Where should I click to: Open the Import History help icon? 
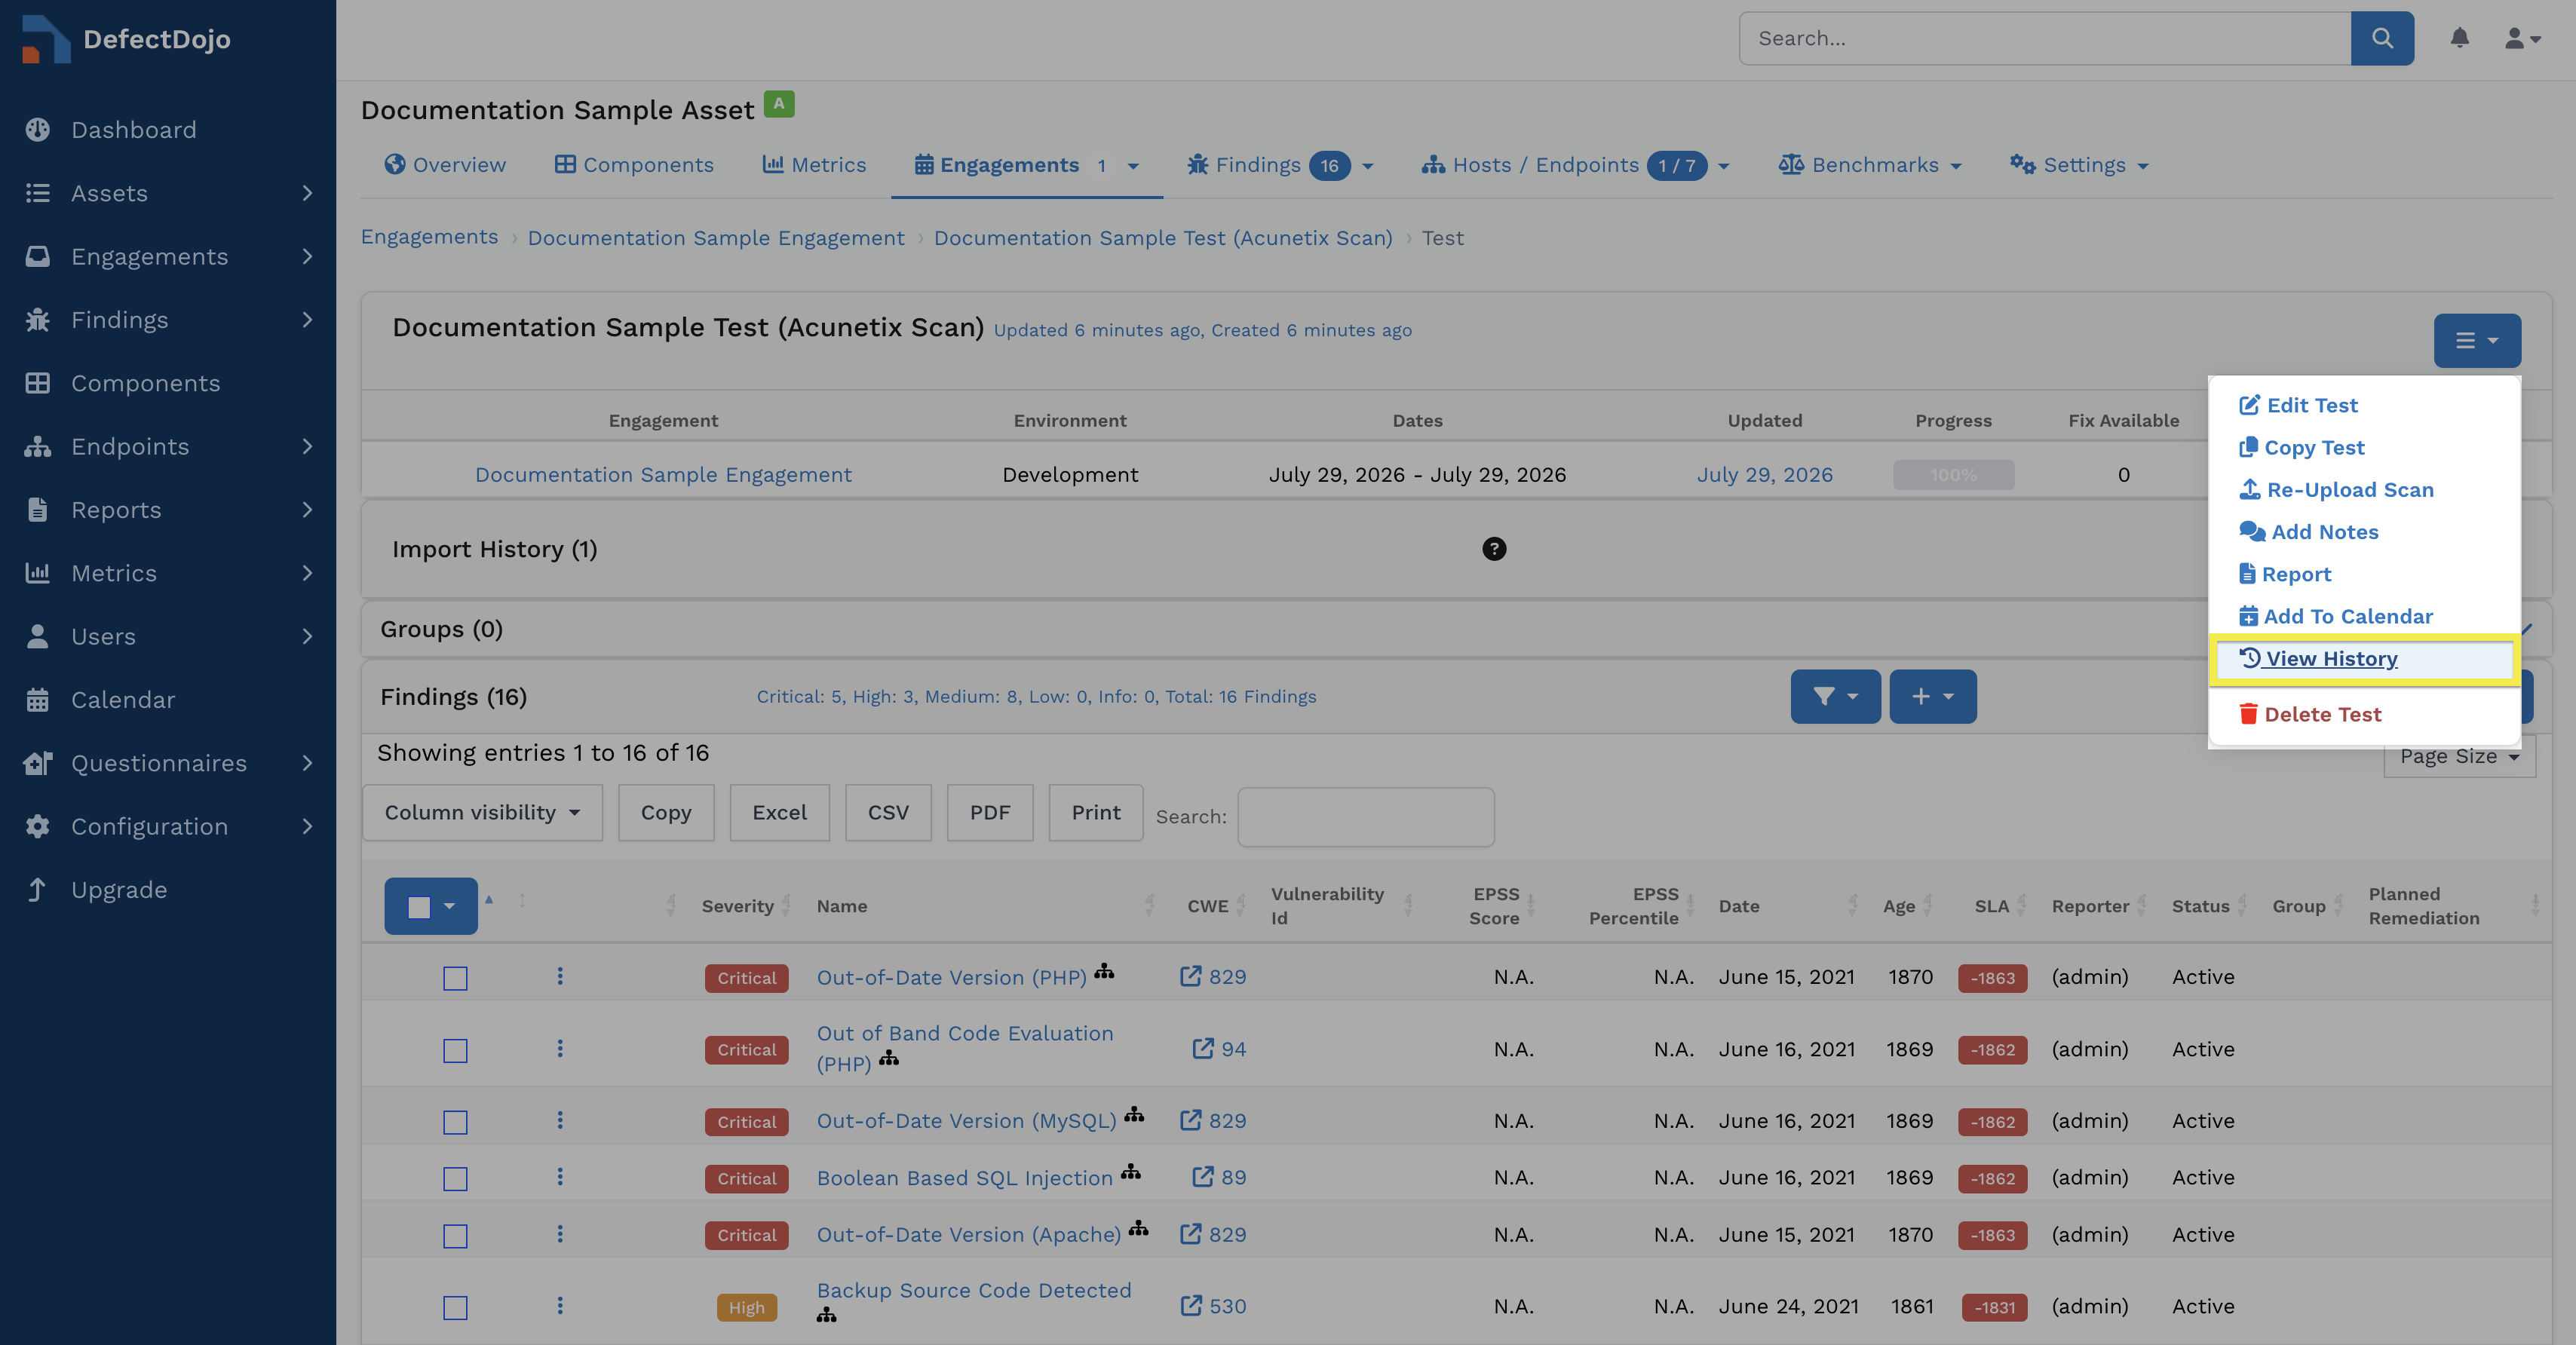[x=1494, y=549]
